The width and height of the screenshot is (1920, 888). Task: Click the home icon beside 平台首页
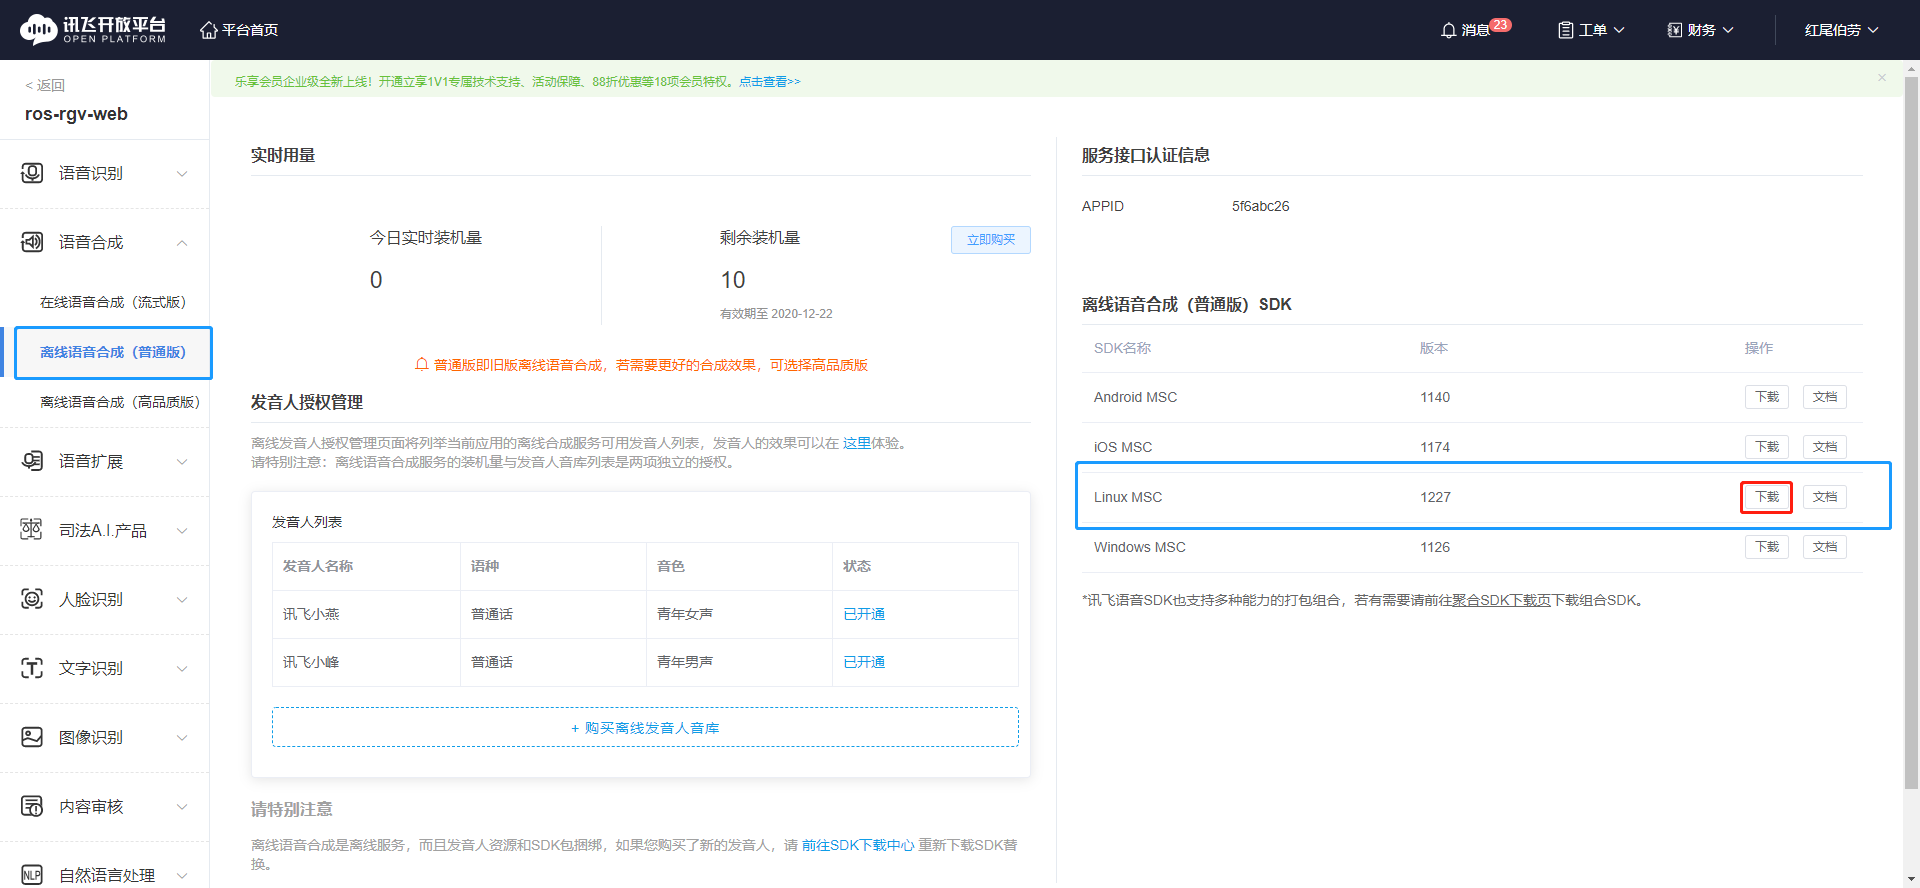click(209, 30)
